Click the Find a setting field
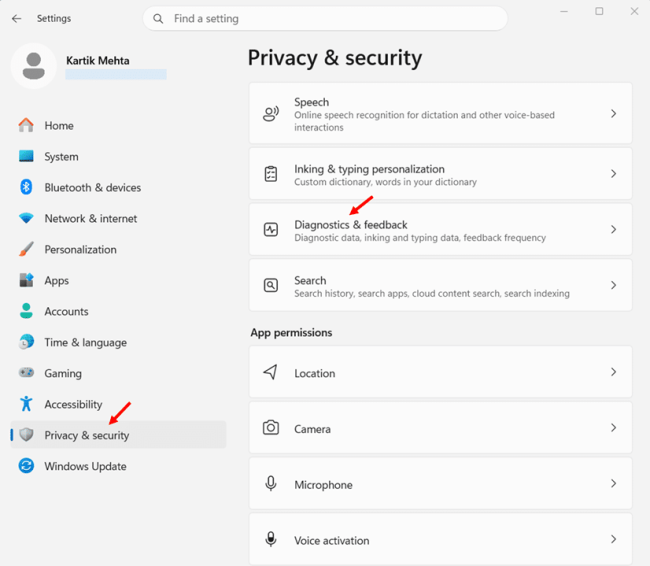650x566 pixels. tap(325, 19)
